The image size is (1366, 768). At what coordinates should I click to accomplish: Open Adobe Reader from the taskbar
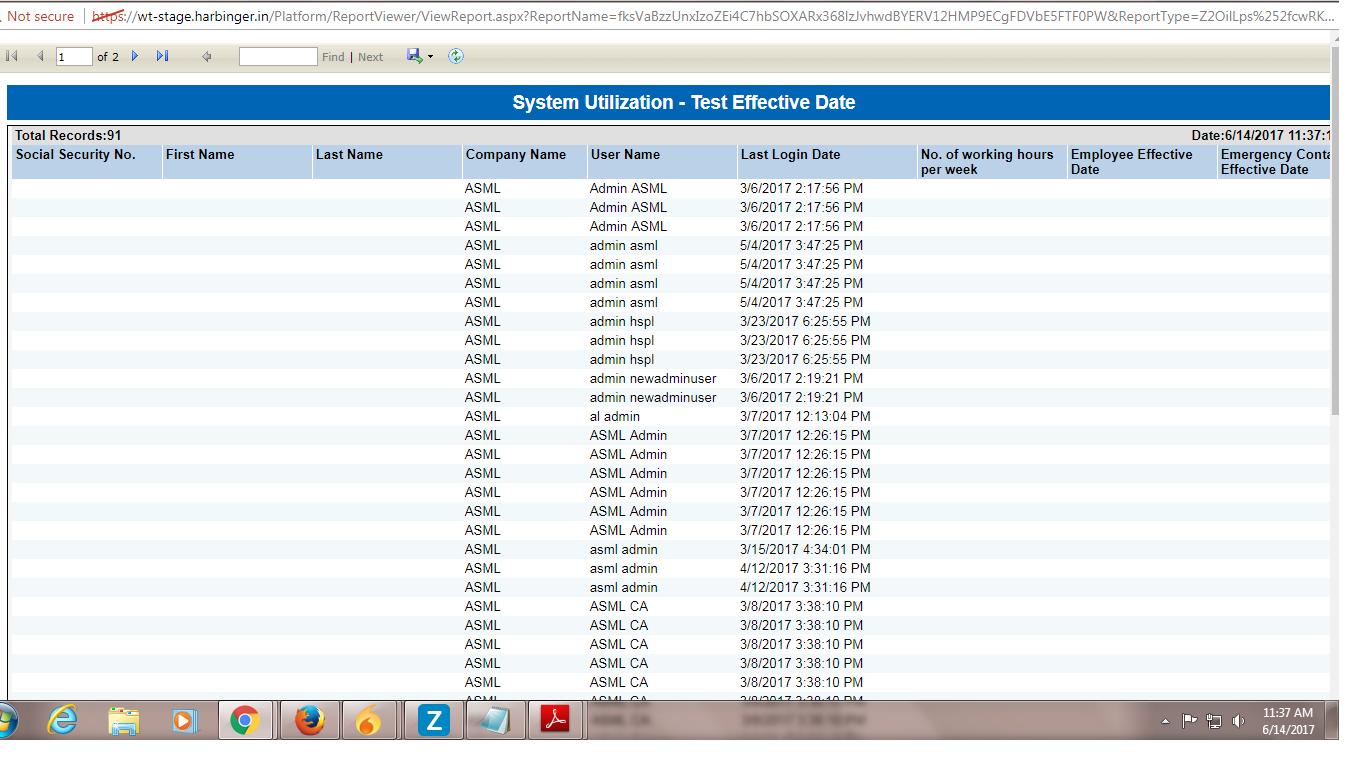[555, 720]
